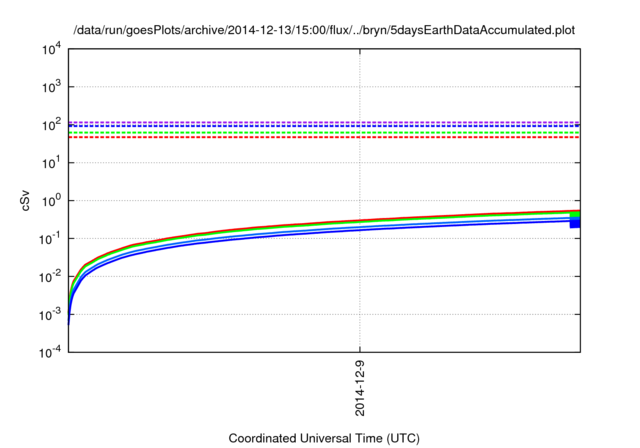This screenshot has height=448, width=640.
Task: Click the 10^-1 y-axis tick label
Action: click(x=50, y=239)
